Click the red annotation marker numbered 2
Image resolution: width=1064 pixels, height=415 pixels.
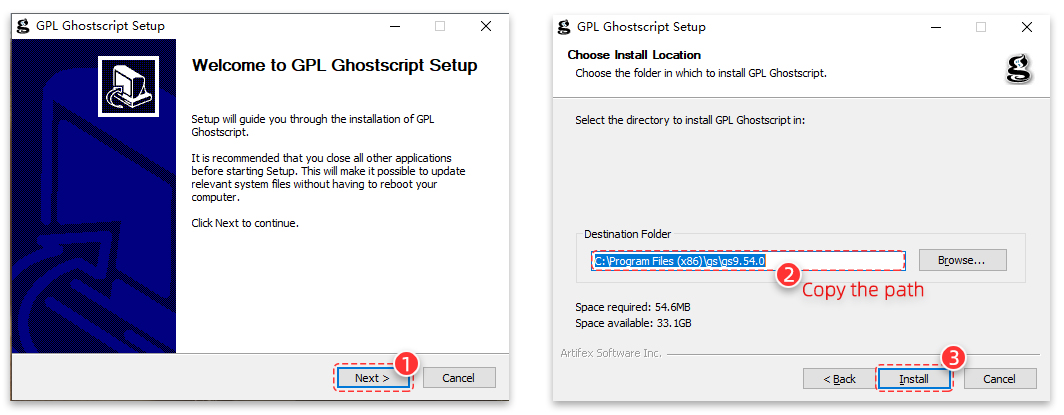click(x=787, y=275)
